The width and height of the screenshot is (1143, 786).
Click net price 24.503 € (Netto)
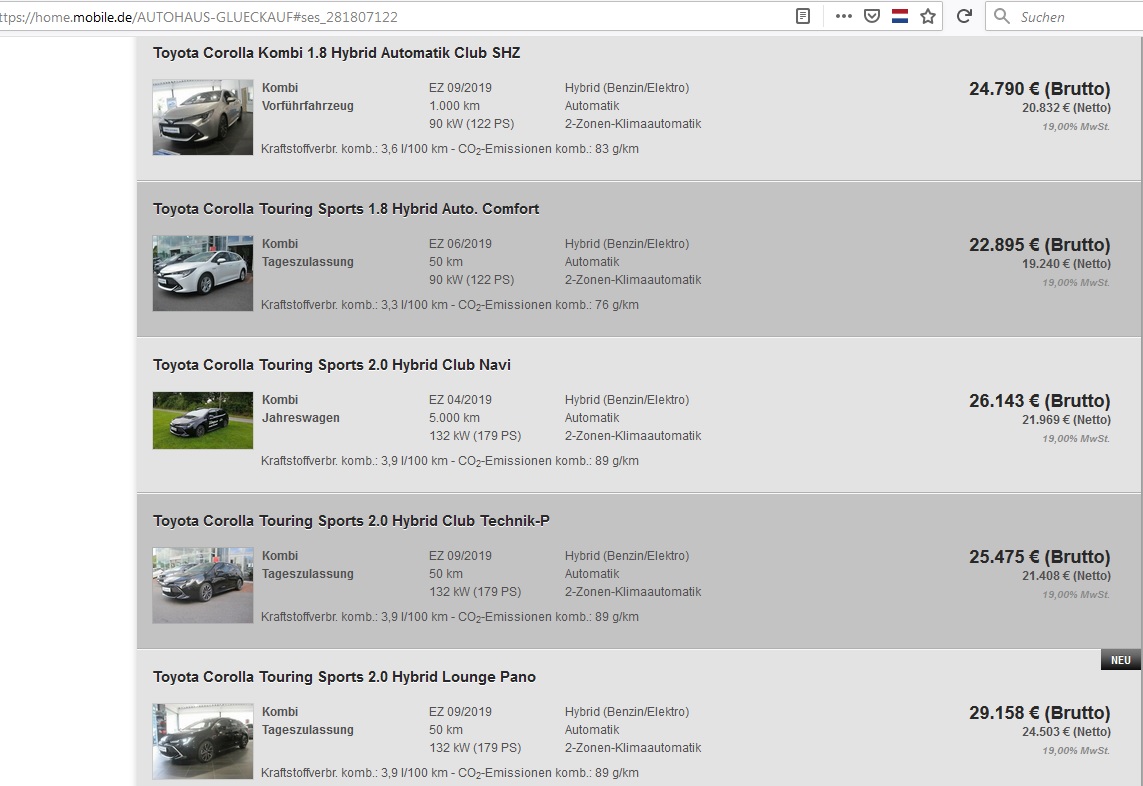point(1066,732)
